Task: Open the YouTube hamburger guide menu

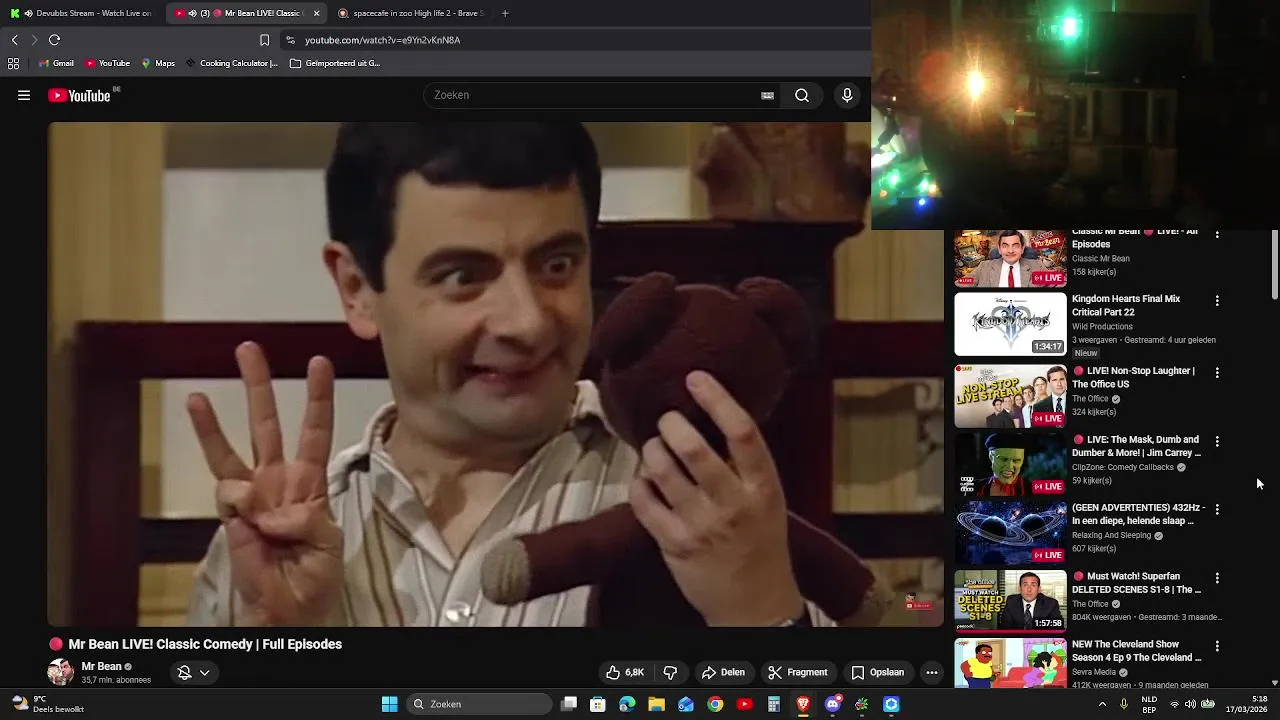Action: tap(24, 96)
